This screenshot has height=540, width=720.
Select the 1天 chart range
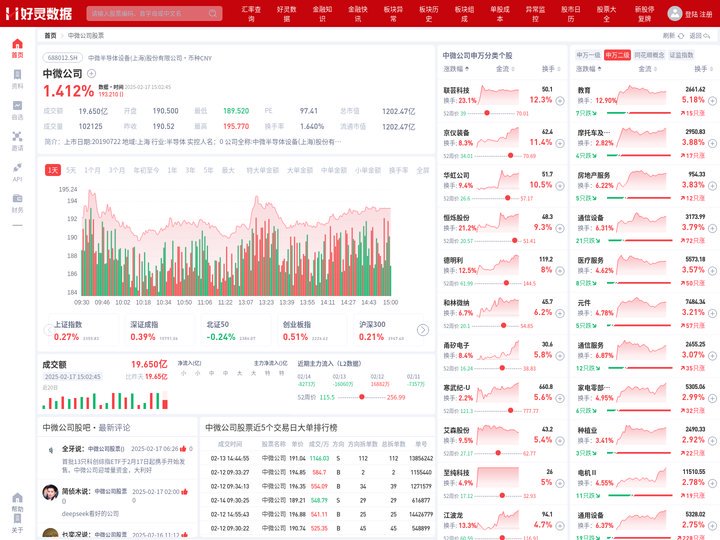pos(53,170)
